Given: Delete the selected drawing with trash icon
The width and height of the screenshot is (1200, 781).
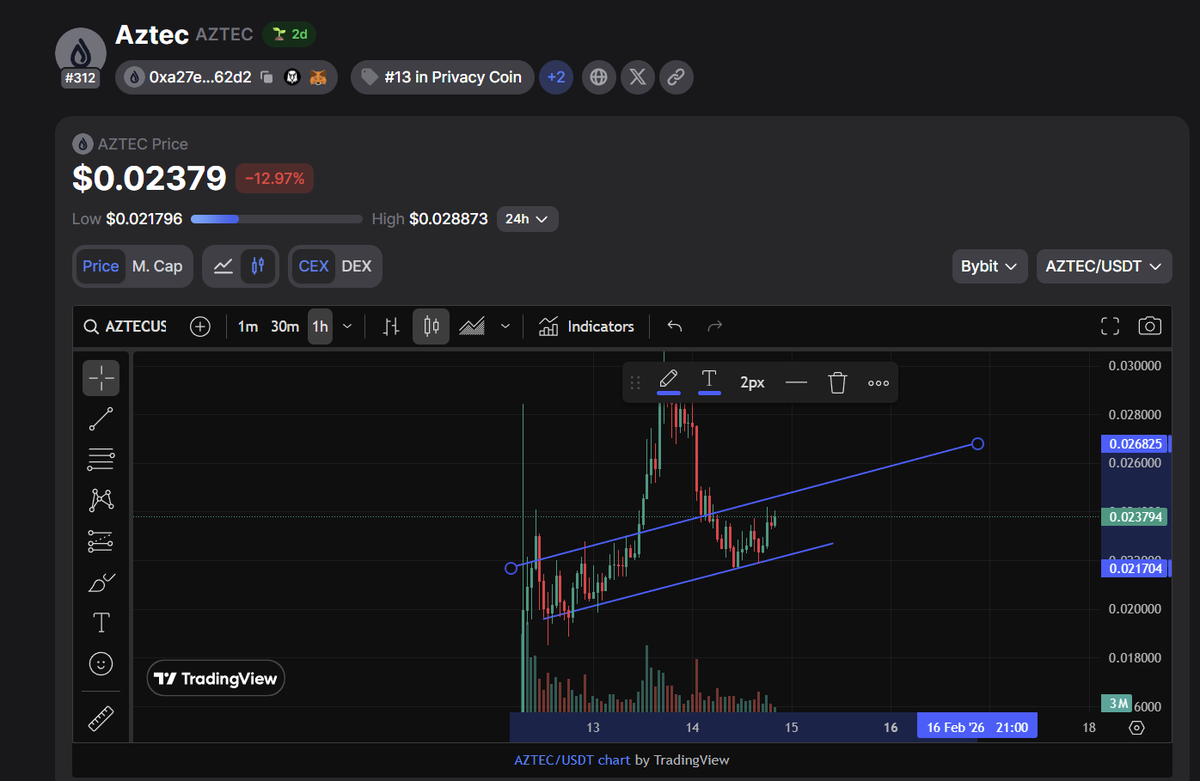Looking at the screenshot, I should (x=838, y=382).
